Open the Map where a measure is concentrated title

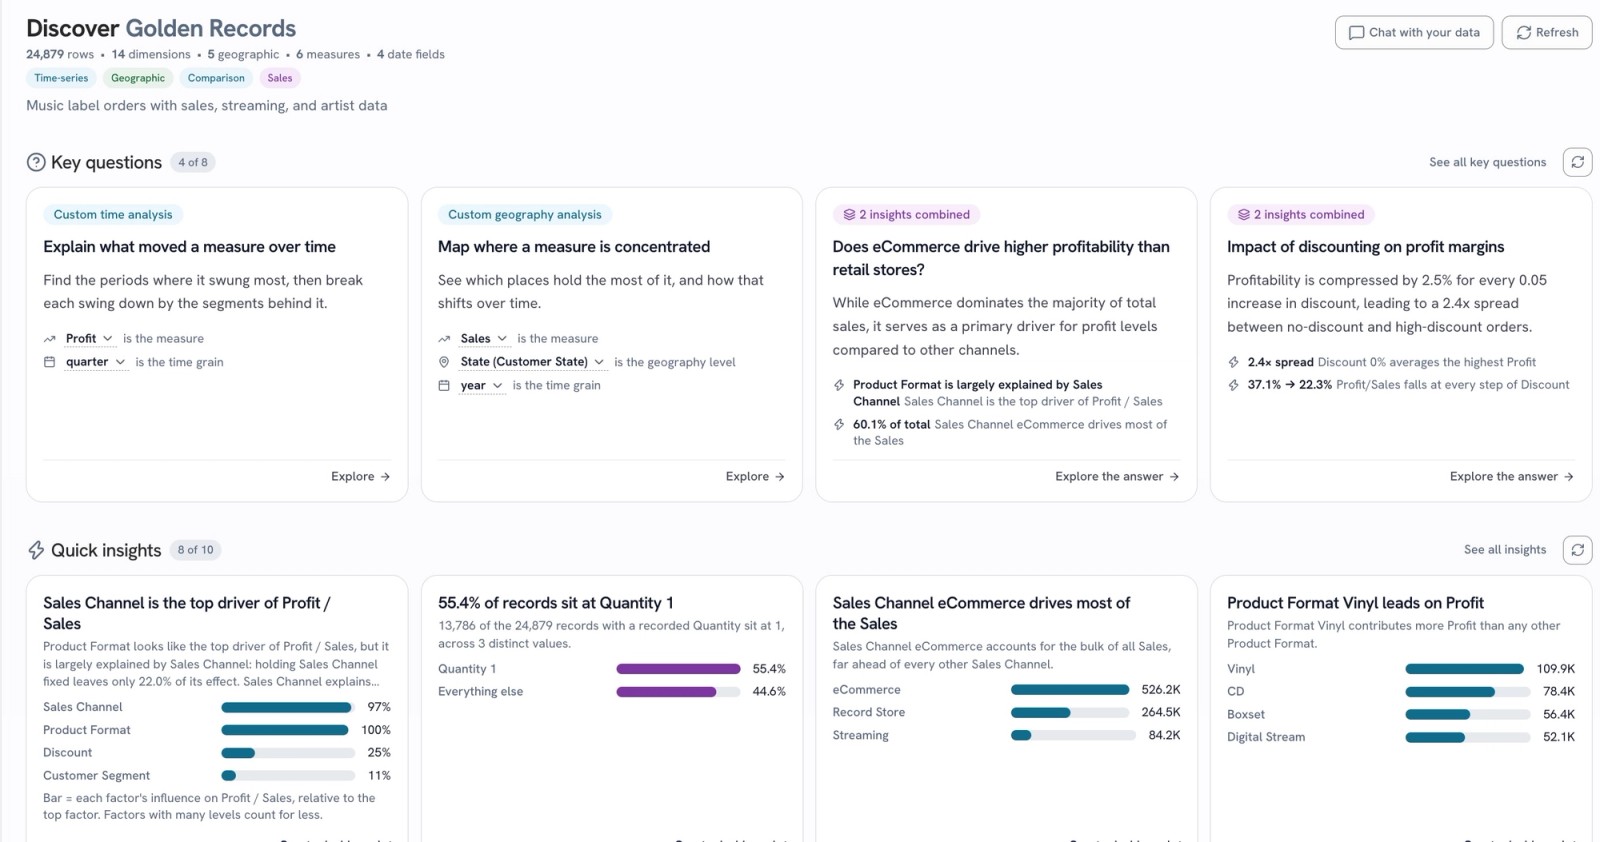click(x=574, y=247)
